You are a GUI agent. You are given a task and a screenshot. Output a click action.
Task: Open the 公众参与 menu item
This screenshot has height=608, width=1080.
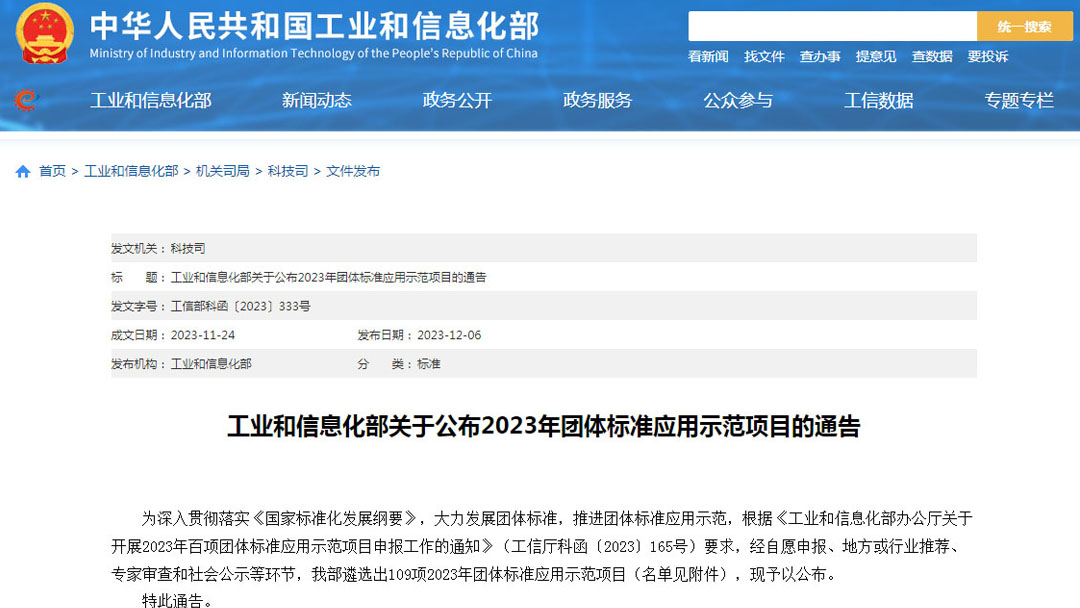[738, 100]
